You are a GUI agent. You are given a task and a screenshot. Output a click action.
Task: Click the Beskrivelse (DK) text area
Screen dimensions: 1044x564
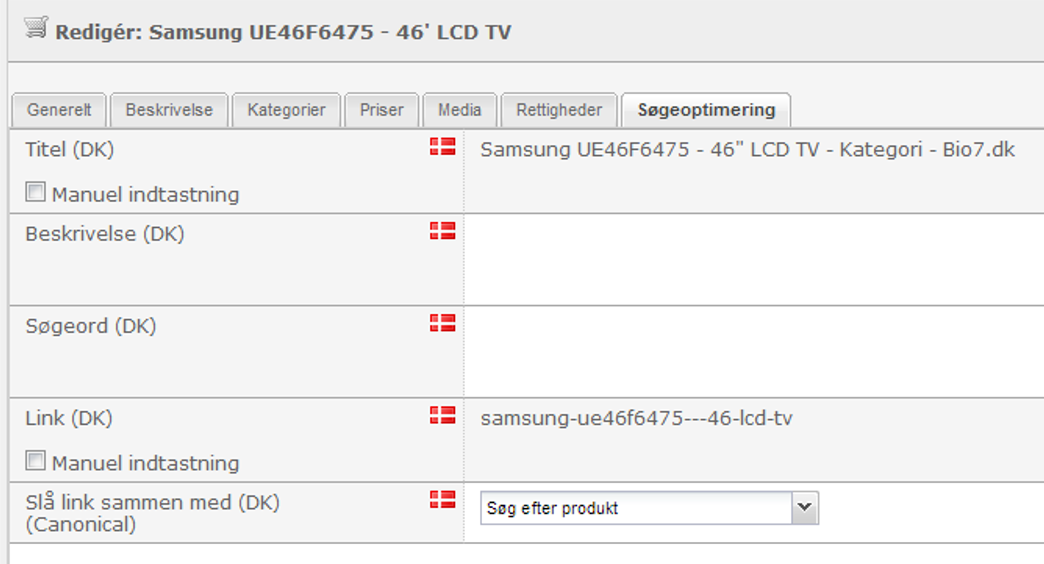click(x=754, y=260)
